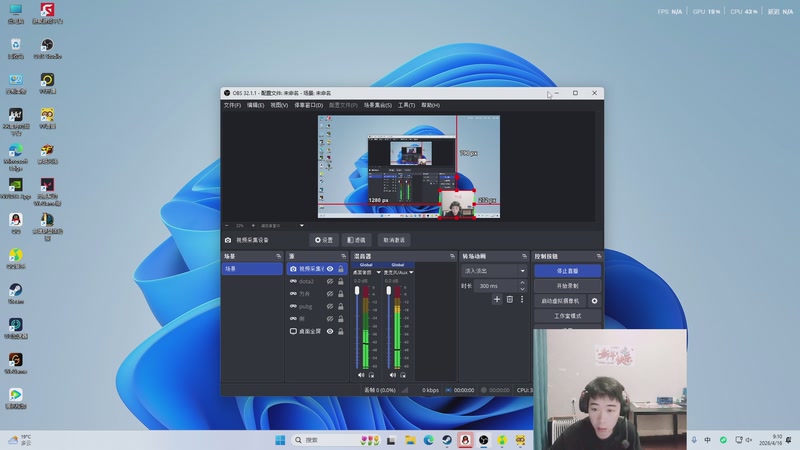Hide the 桌面全屏 source
800x450 pixels.
pos(330,332)
